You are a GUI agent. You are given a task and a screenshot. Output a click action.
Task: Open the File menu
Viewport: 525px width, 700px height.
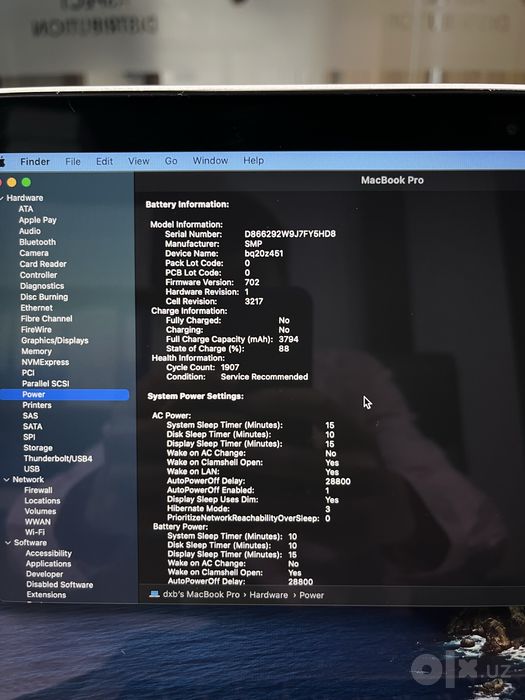(x=73, y=162)
